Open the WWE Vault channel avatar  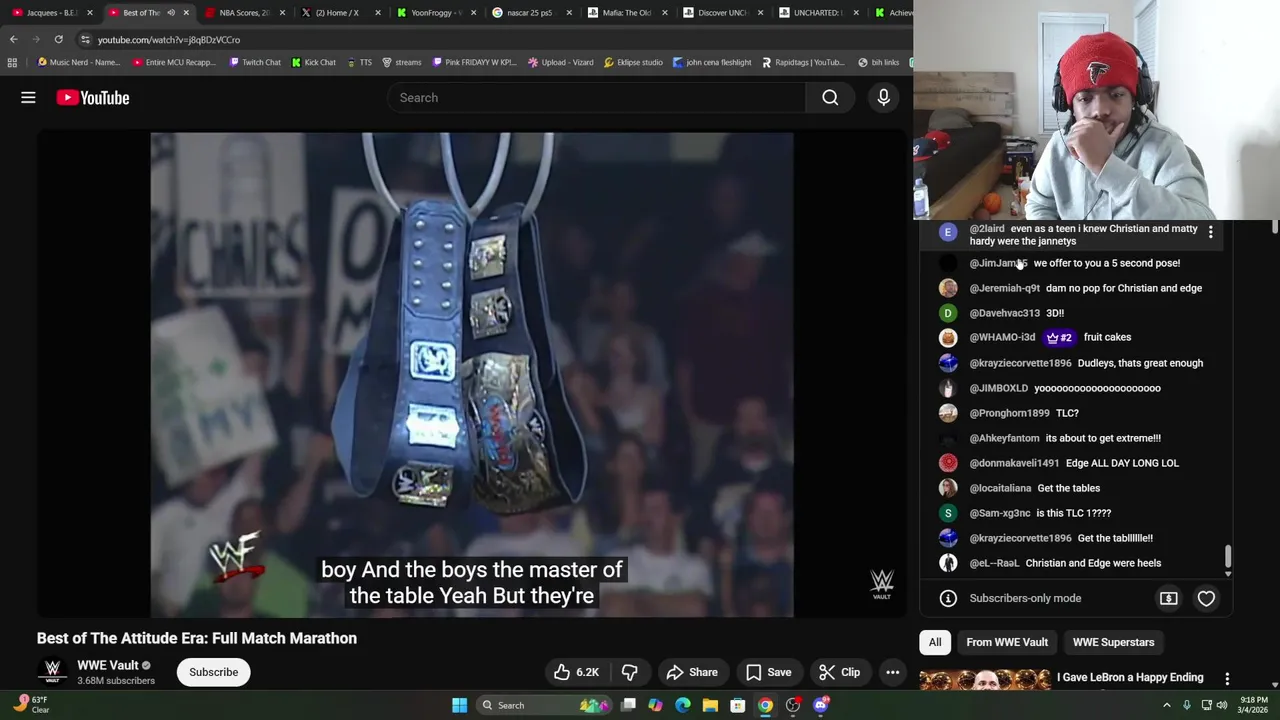(52, 672)
